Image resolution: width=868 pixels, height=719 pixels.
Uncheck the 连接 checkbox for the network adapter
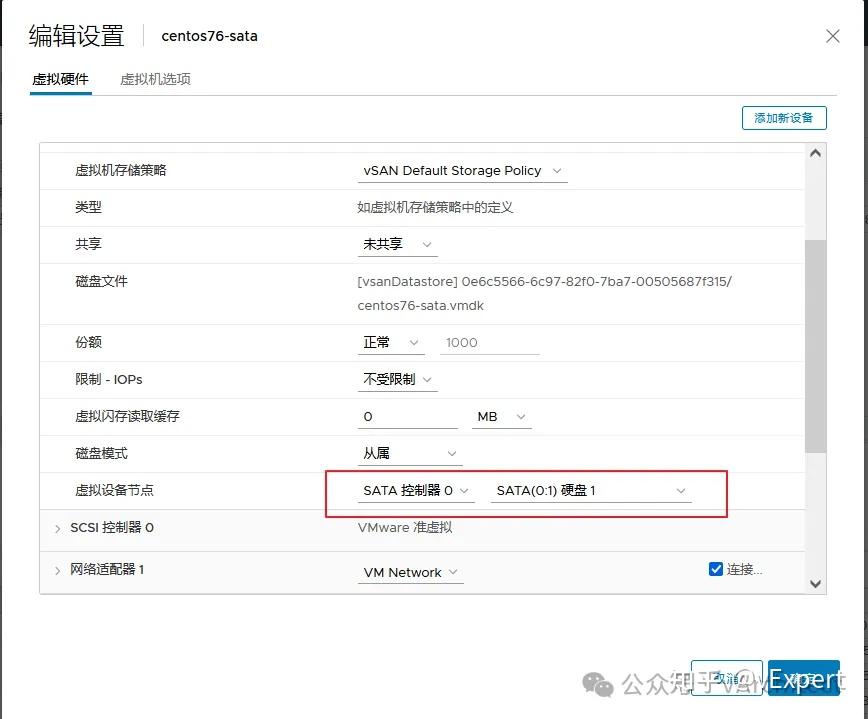tap(716, 568)
